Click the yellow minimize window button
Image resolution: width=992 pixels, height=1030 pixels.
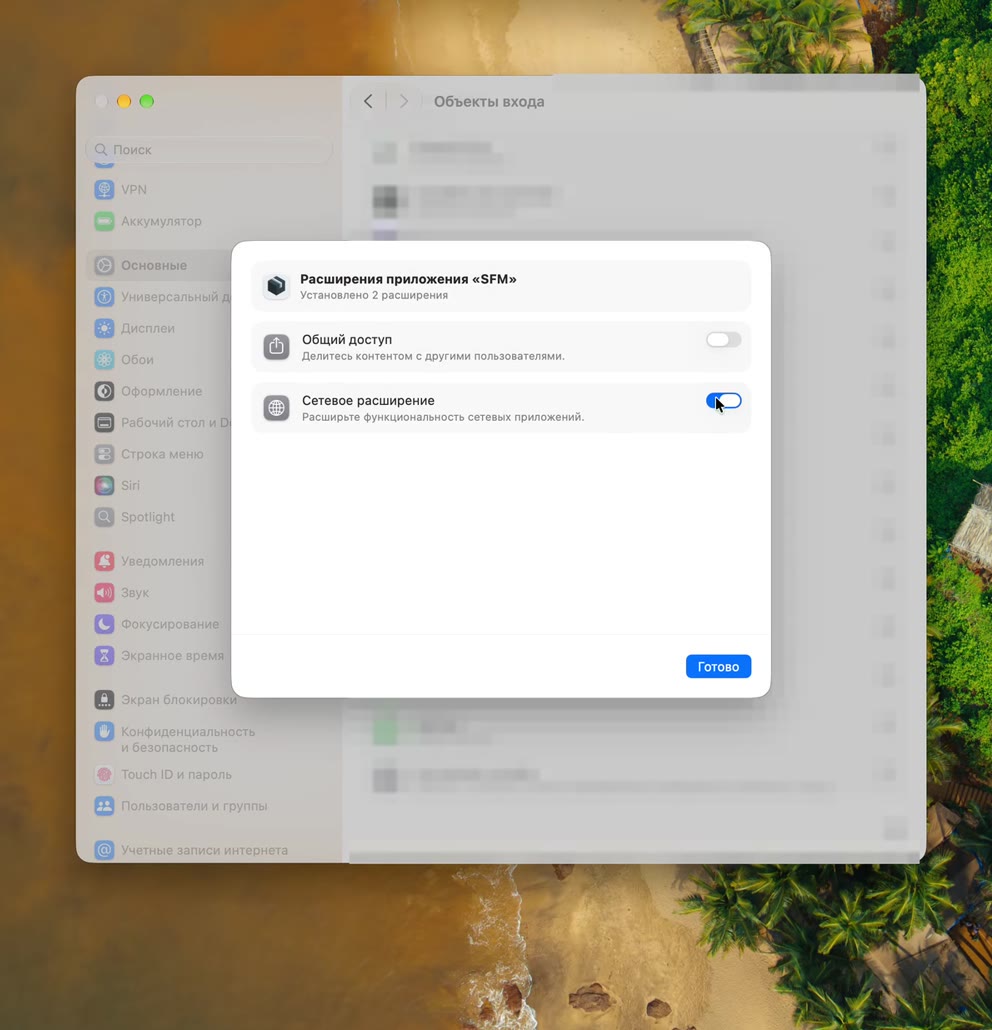[124, 101]
